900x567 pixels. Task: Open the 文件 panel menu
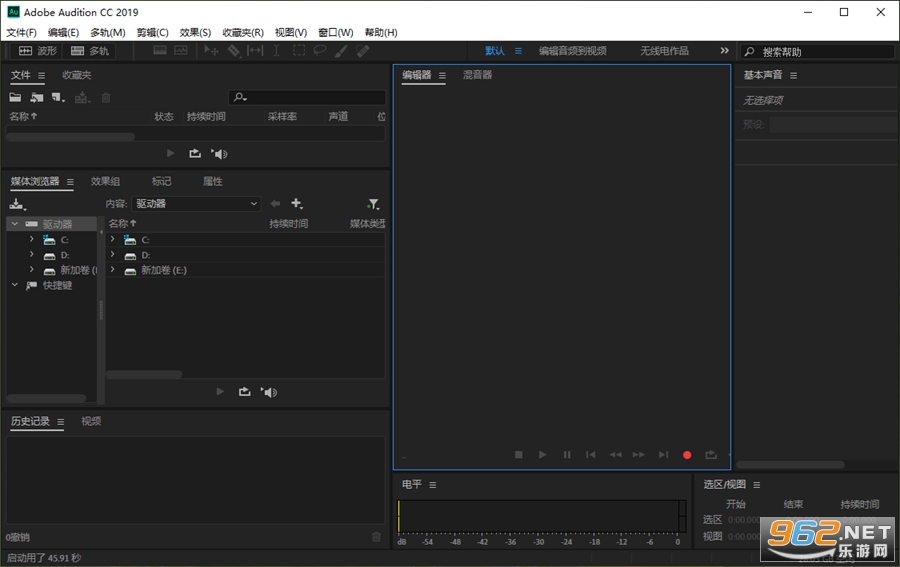pyautogui.click(x=41, y=75)
